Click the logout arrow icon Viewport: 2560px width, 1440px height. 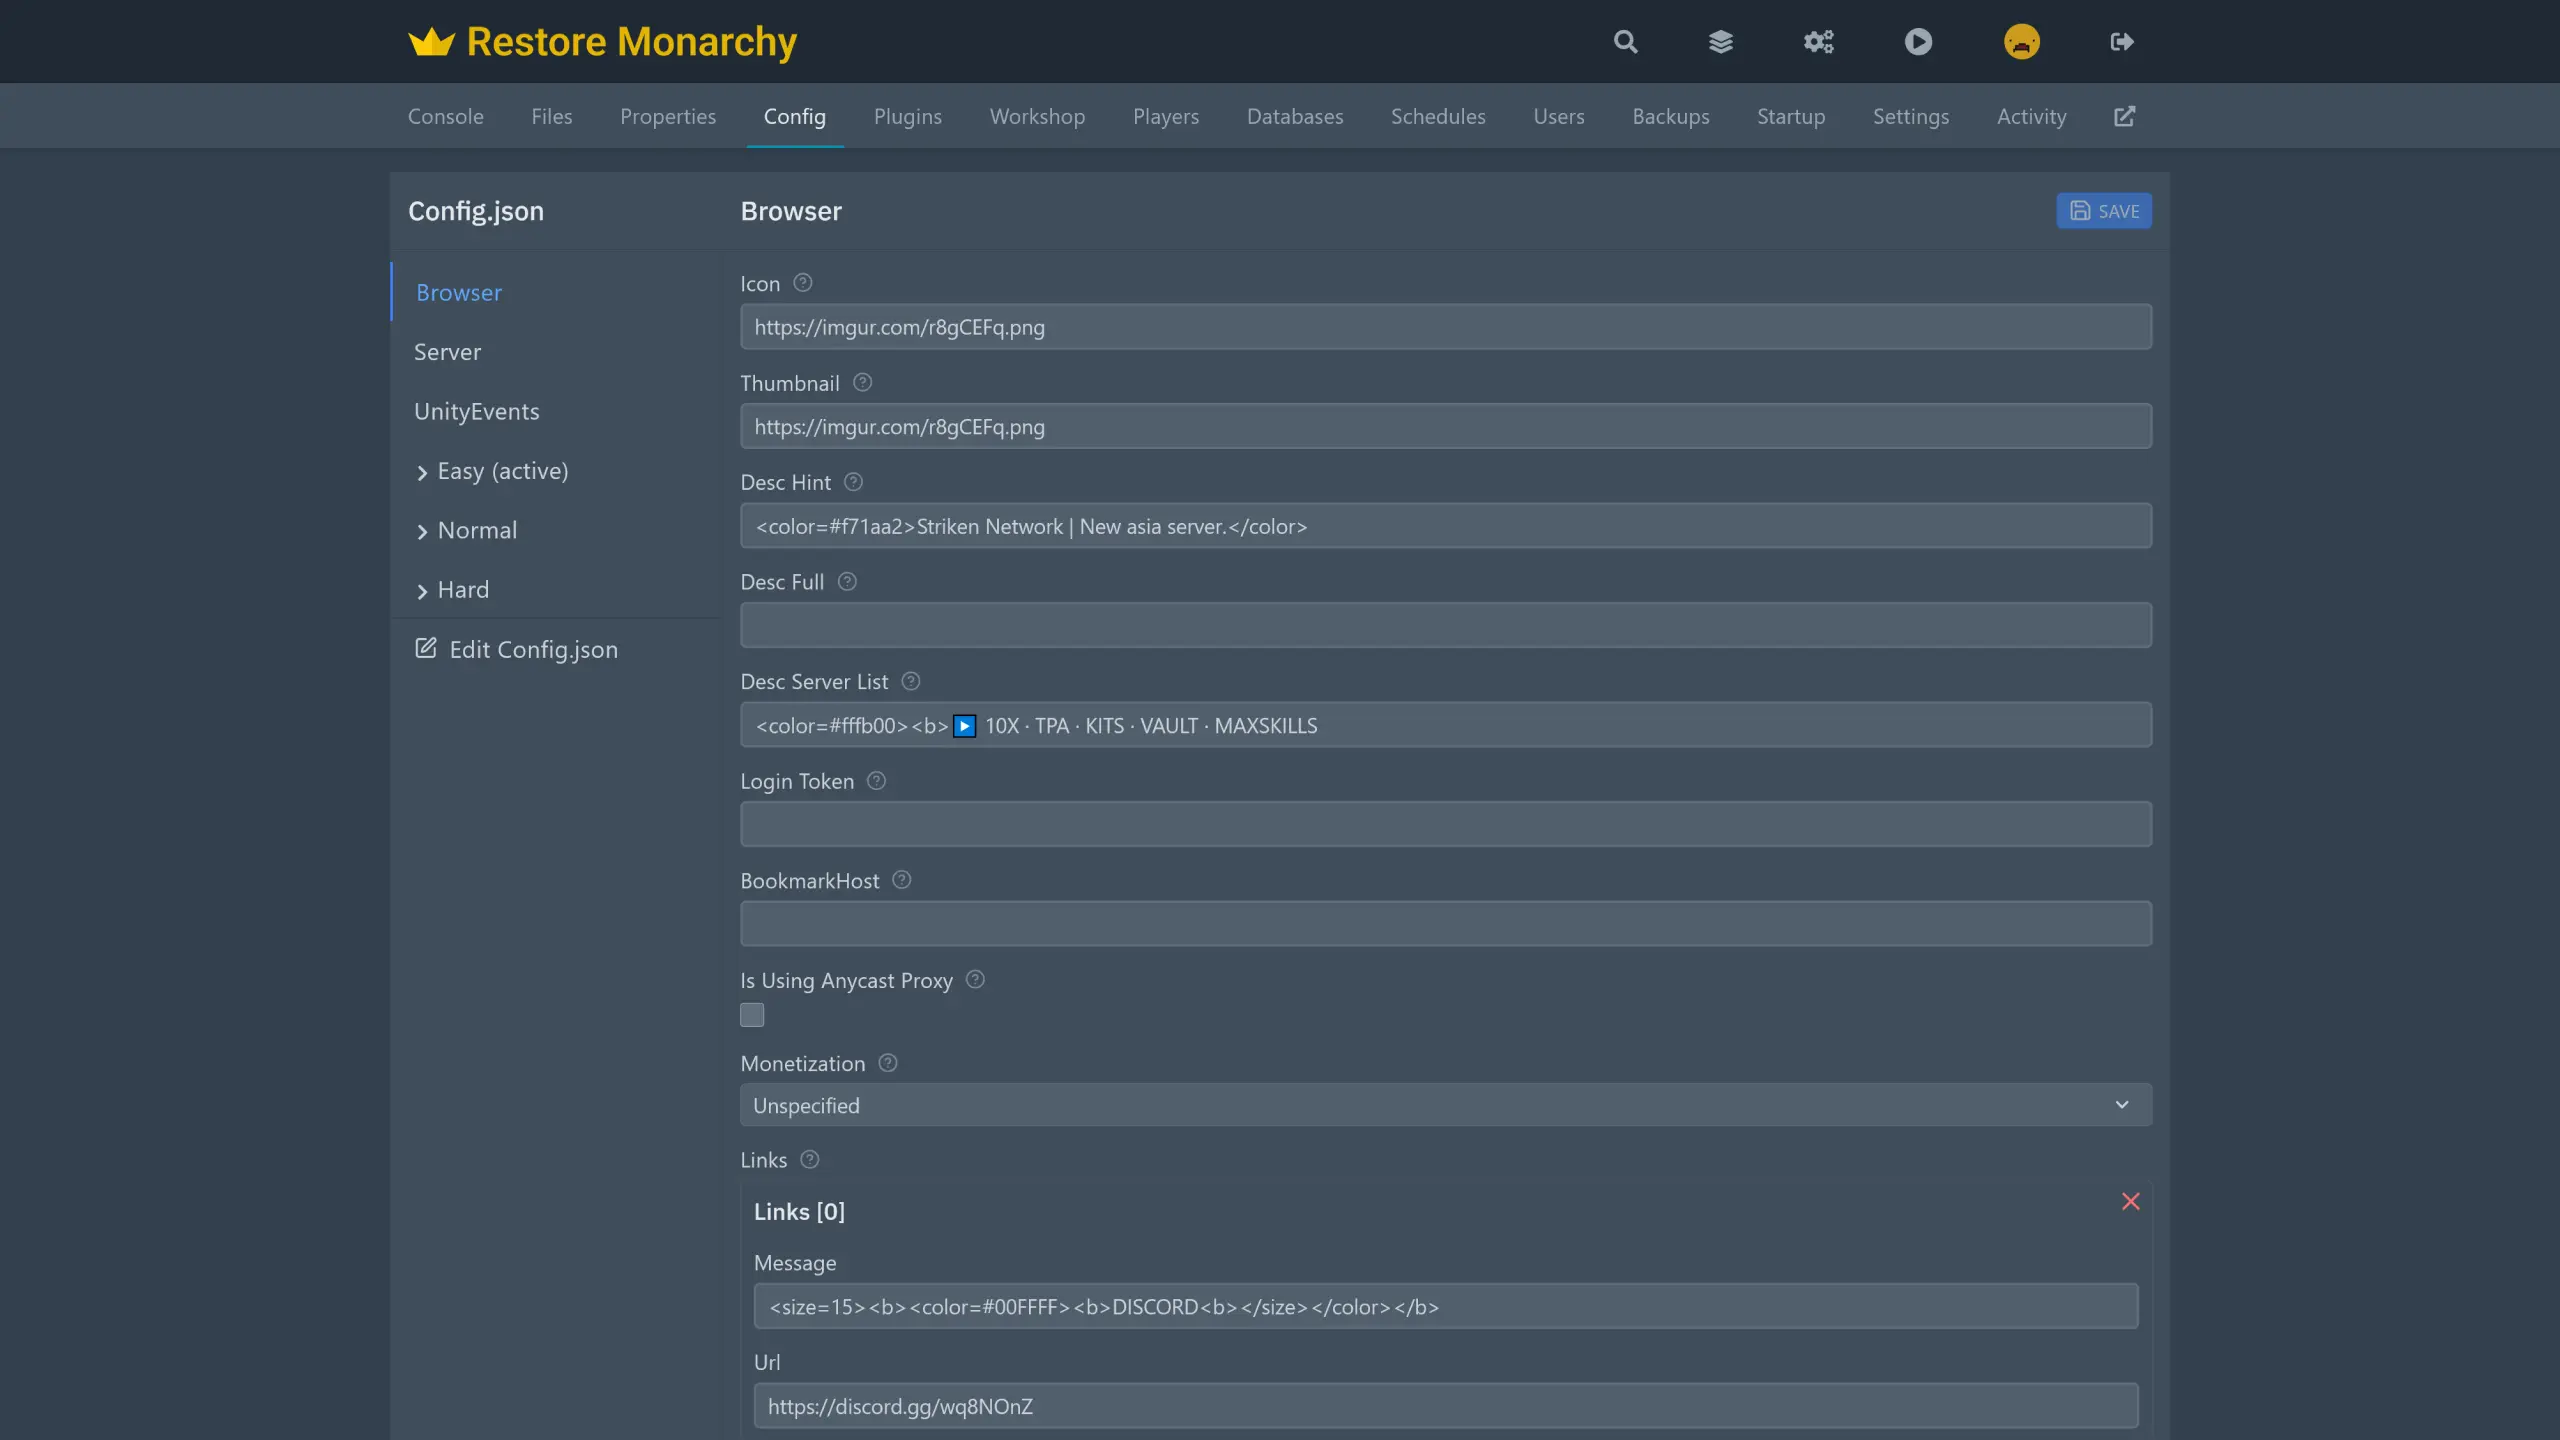point(2122,42)
